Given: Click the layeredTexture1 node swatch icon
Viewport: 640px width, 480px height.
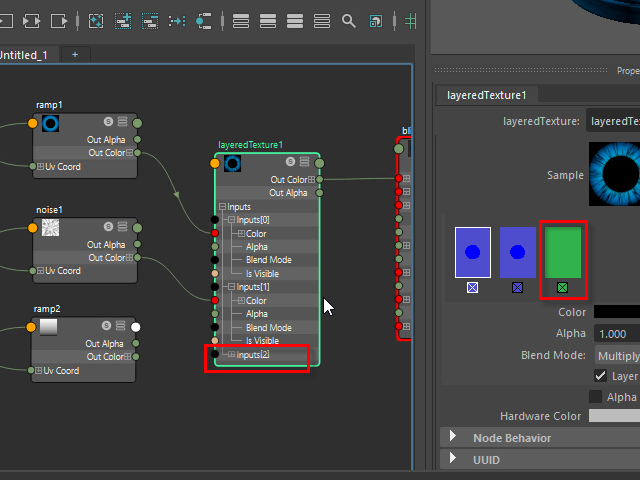Looking at the screenshot, I should [232, 163].
